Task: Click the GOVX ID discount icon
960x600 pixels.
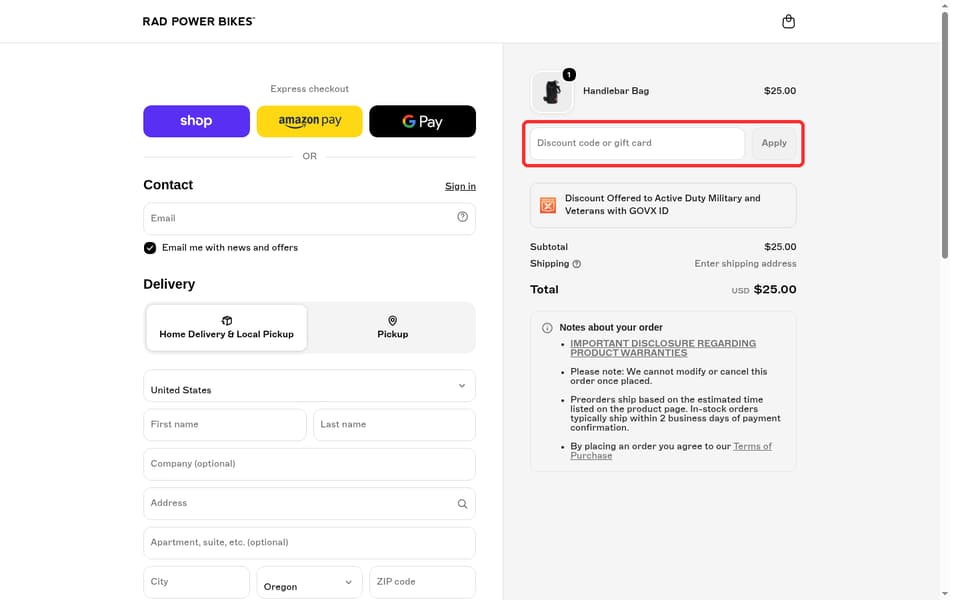Action: click(x=548, y=205)
